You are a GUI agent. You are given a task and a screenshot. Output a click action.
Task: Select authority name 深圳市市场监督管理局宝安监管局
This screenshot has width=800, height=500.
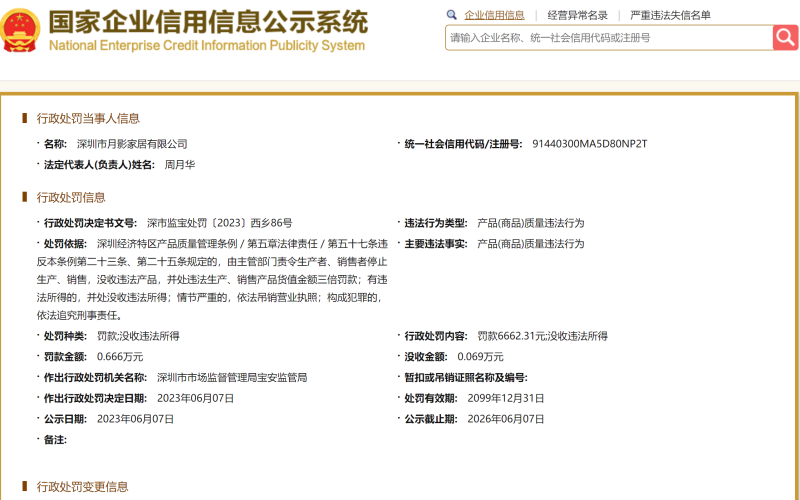pos(232,378)
